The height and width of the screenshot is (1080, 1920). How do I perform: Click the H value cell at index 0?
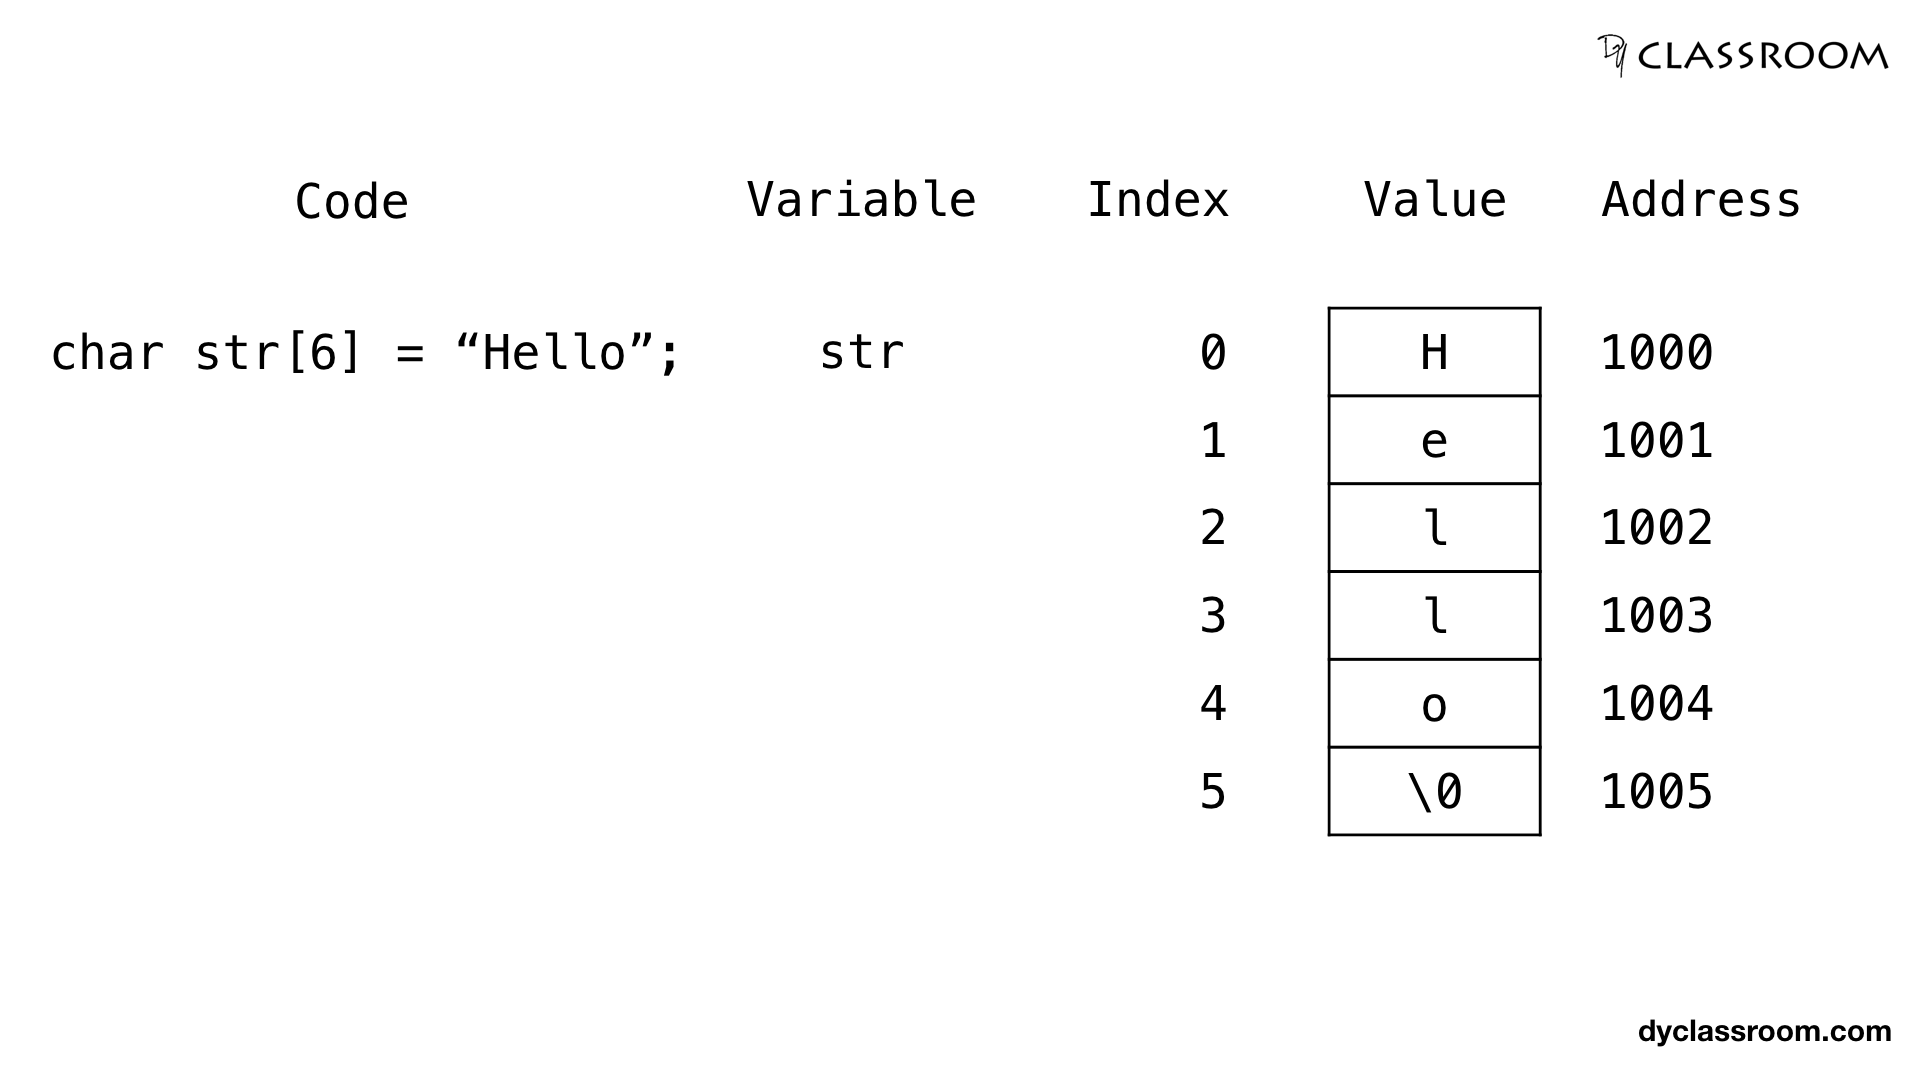(x=1432, y=351)
